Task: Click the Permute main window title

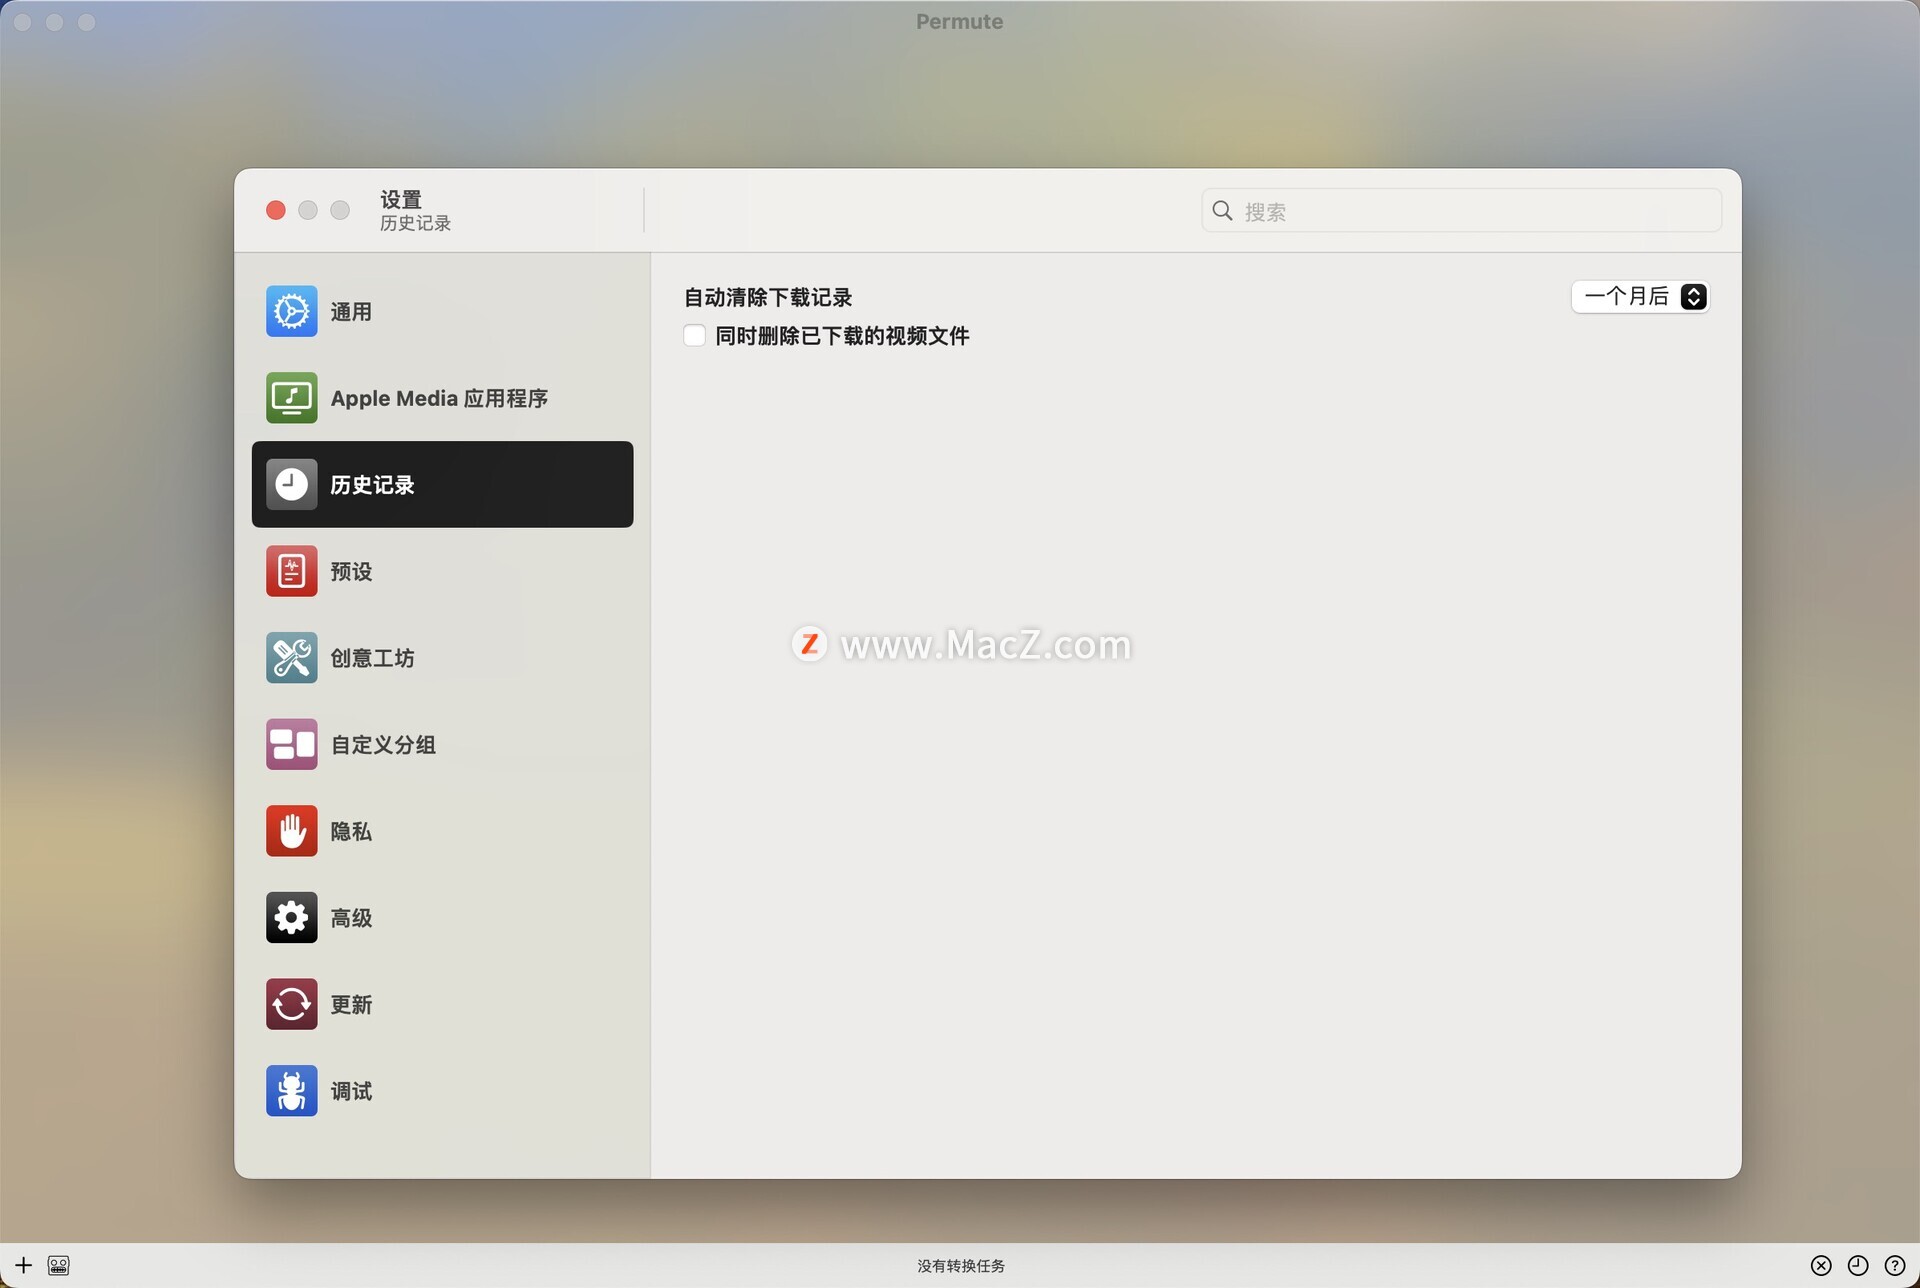Action: click(x=959, y=21)
